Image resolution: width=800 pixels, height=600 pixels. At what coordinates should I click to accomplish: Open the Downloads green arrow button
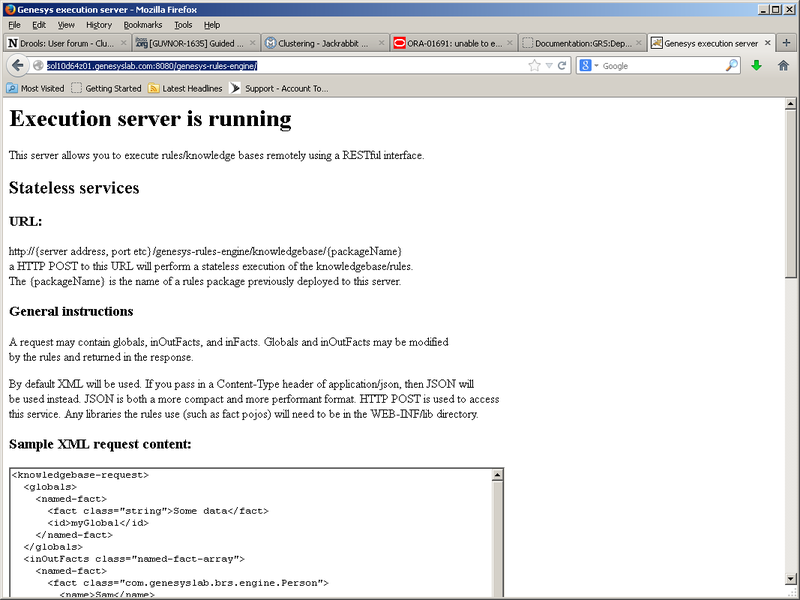[757, 65]
